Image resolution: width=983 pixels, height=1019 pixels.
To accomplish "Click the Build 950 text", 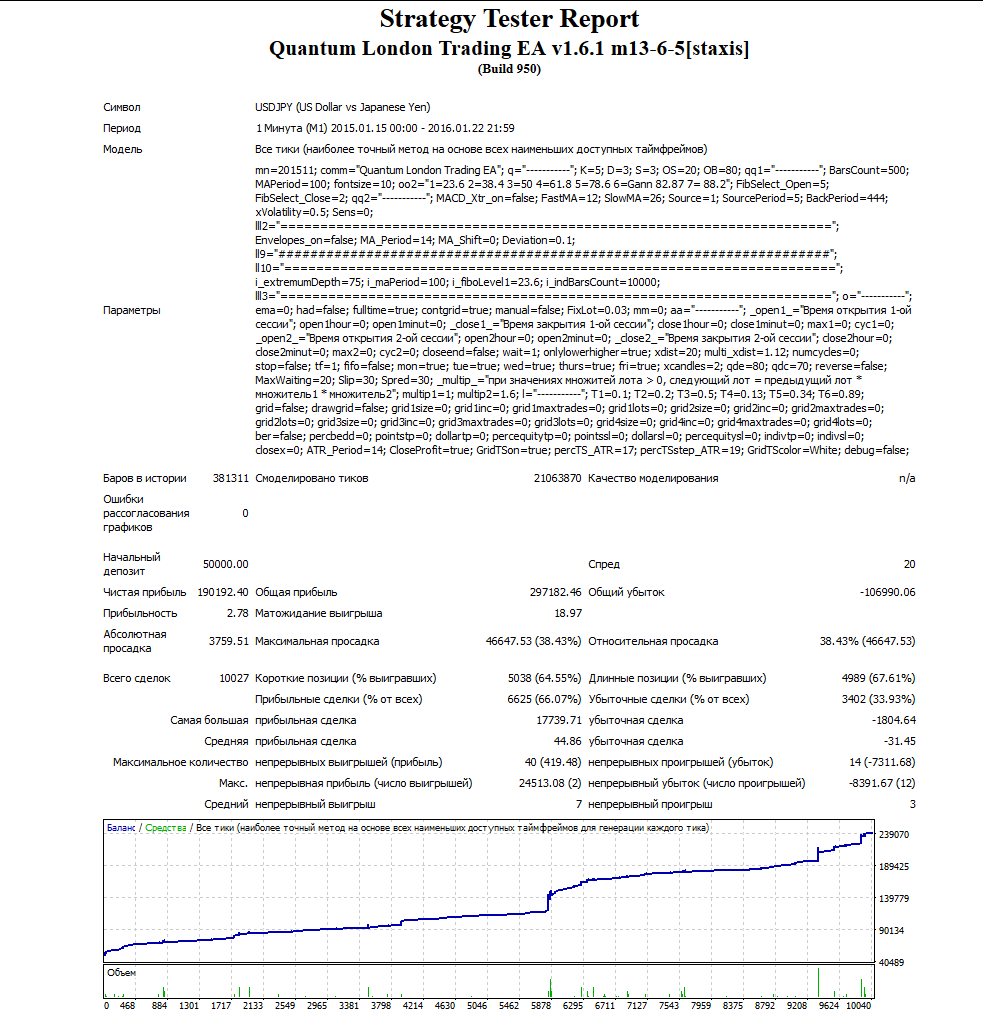I will pos(509,69).
